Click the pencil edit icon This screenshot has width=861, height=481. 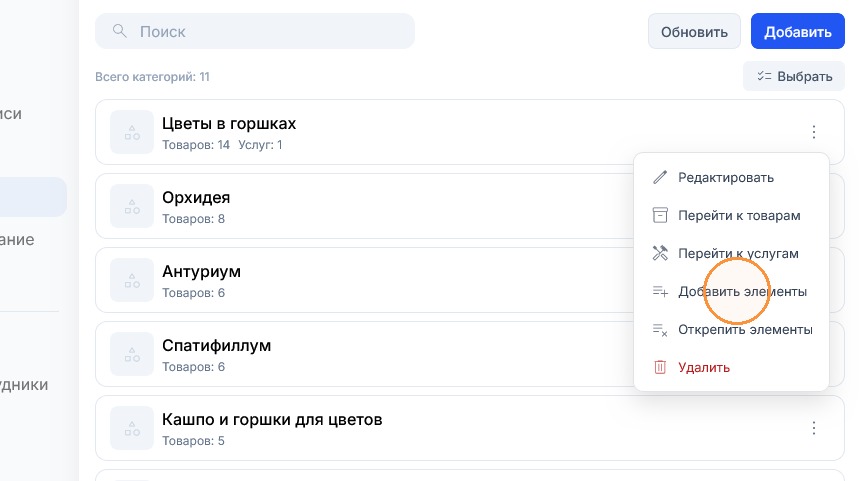tap(660, 177)
